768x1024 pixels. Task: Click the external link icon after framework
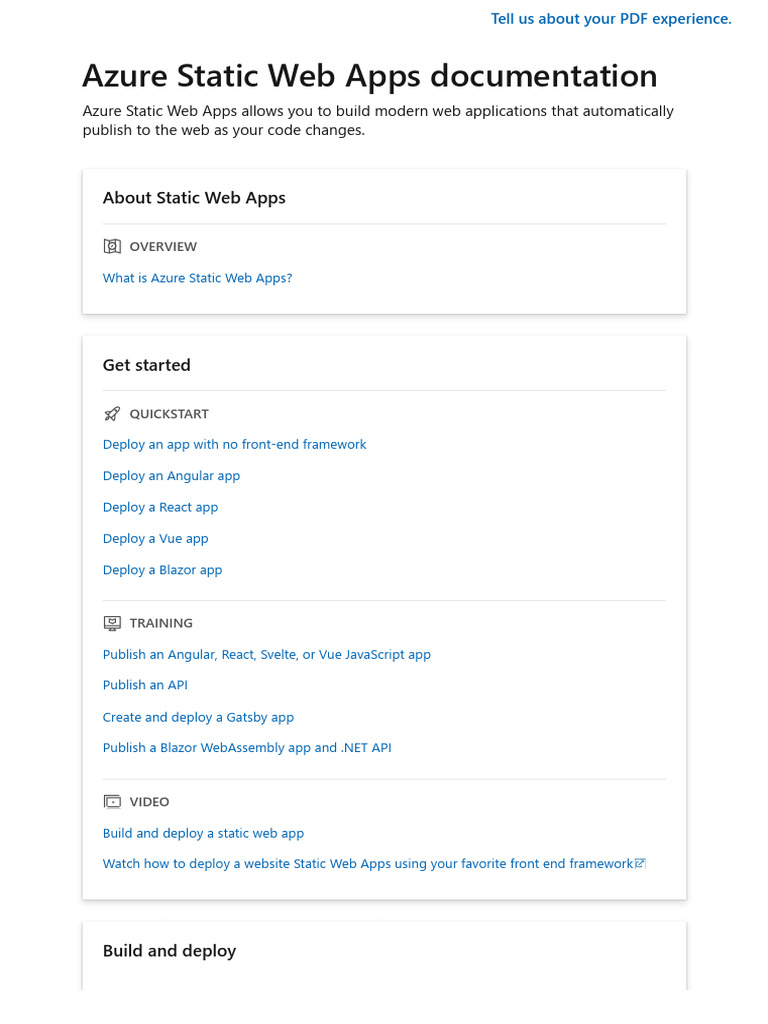coord(641,863)
